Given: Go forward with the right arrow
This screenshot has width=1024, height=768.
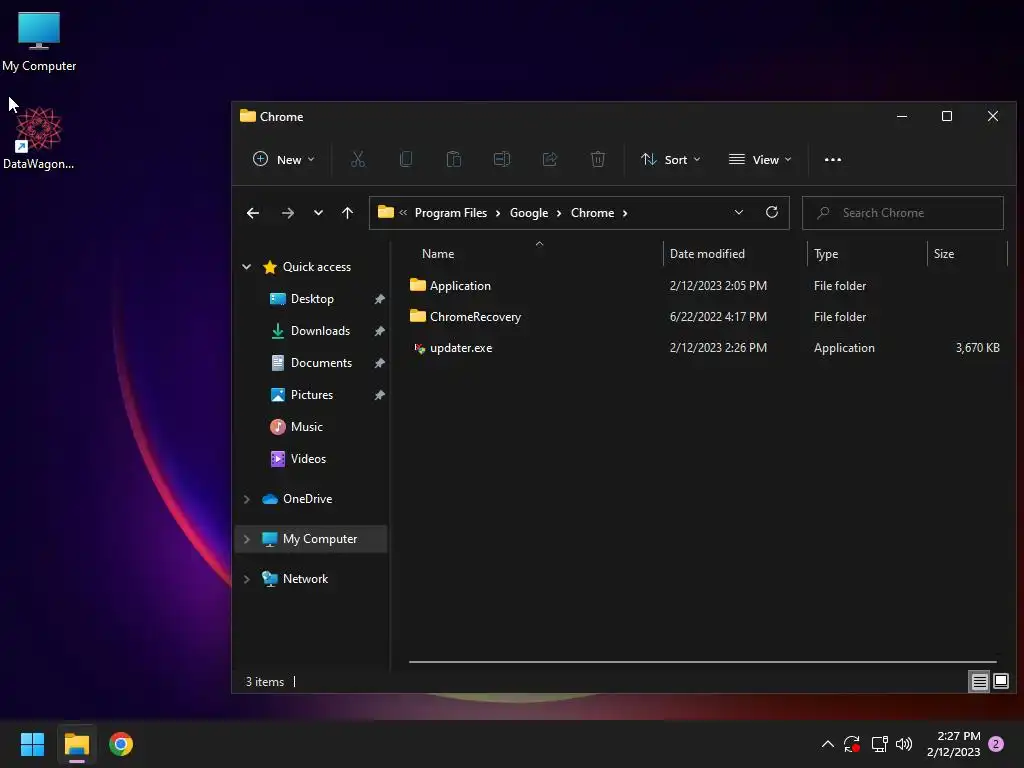Looking at the screenshot, I should click(287, 213).
